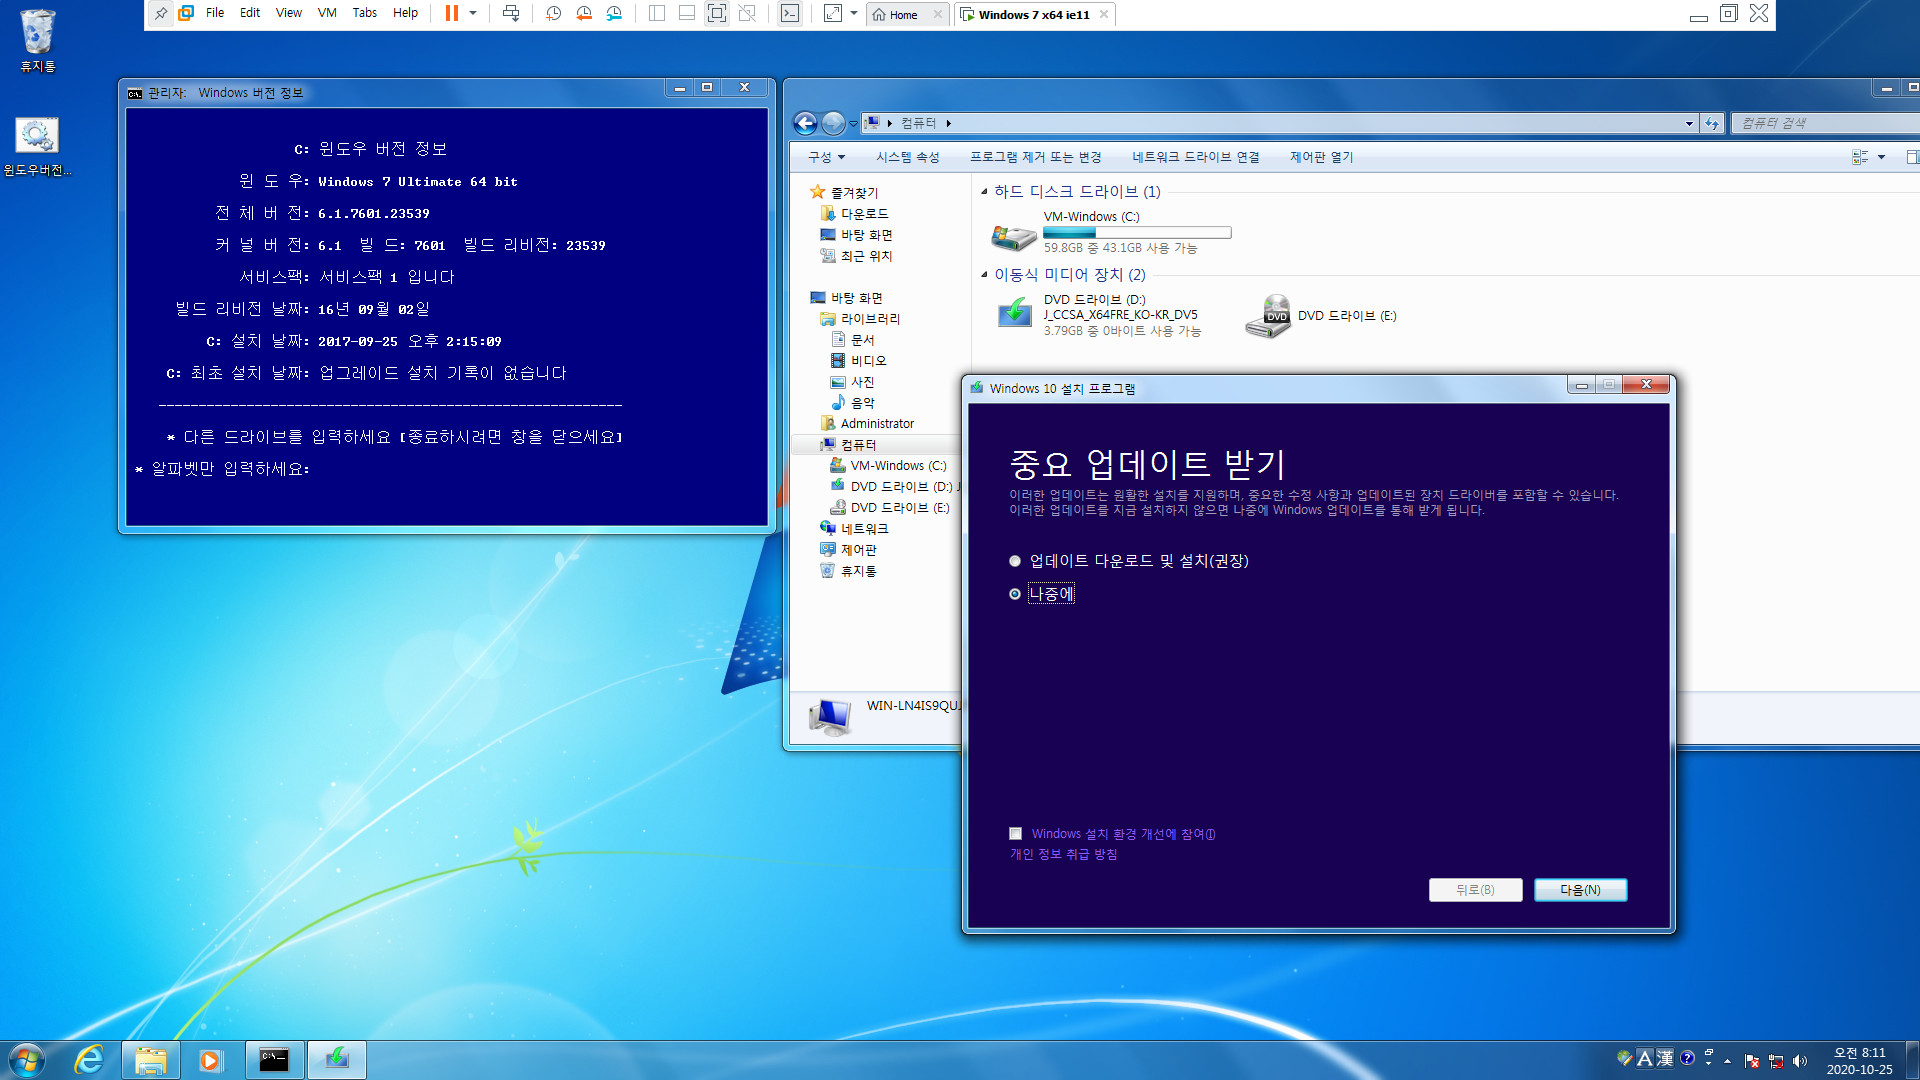Viewport: 1920px width, 1080px height.
Task: Select the '나중에' radio button
Action: coord(1015,594)
